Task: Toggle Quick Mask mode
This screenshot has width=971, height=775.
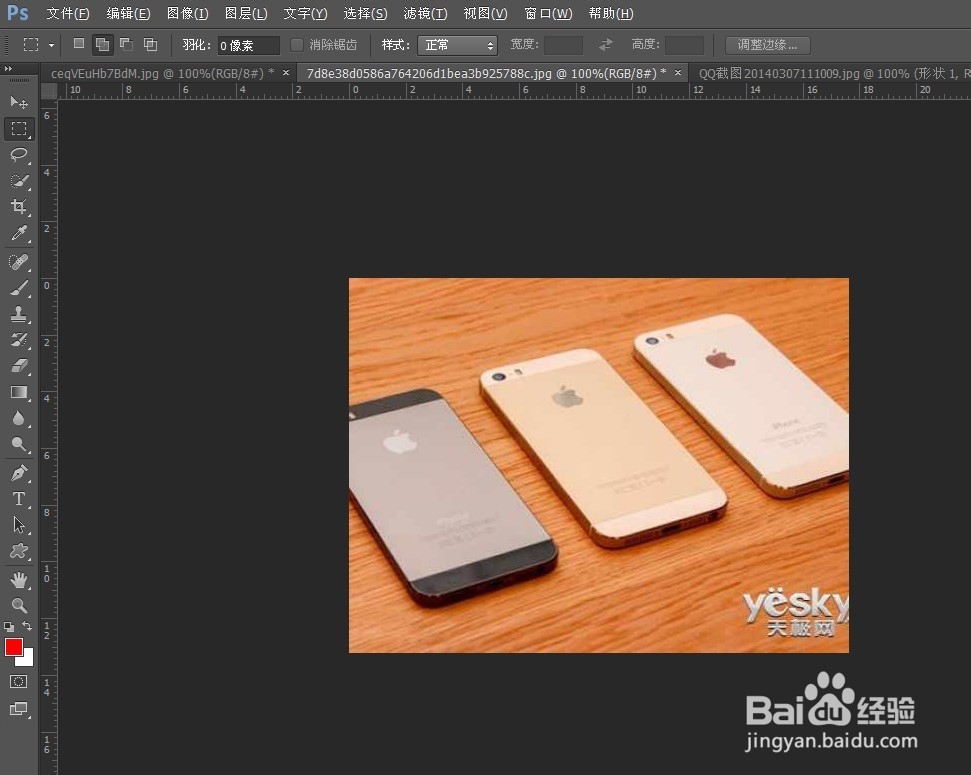Action: 19,681
